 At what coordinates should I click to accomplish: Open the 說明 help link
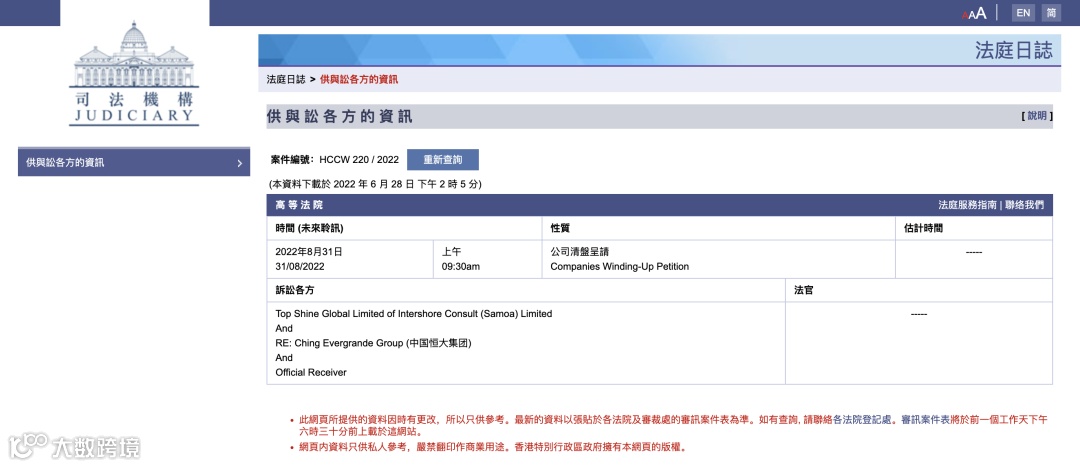[1037, 116]
